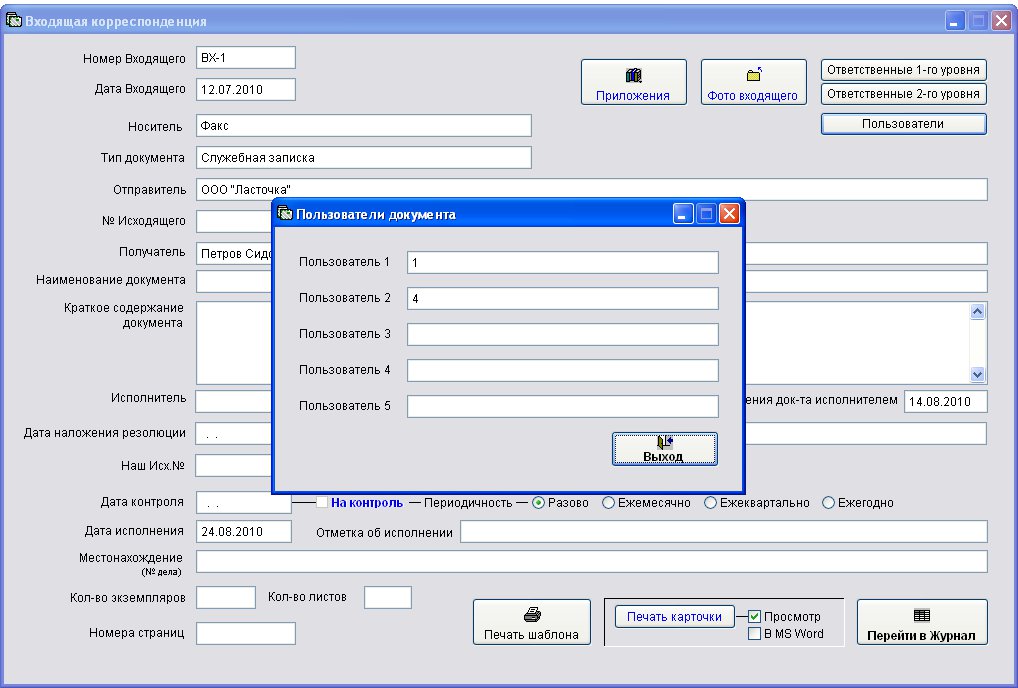
Task: Enable the На контроль checkbox
Action: [322, 503]
